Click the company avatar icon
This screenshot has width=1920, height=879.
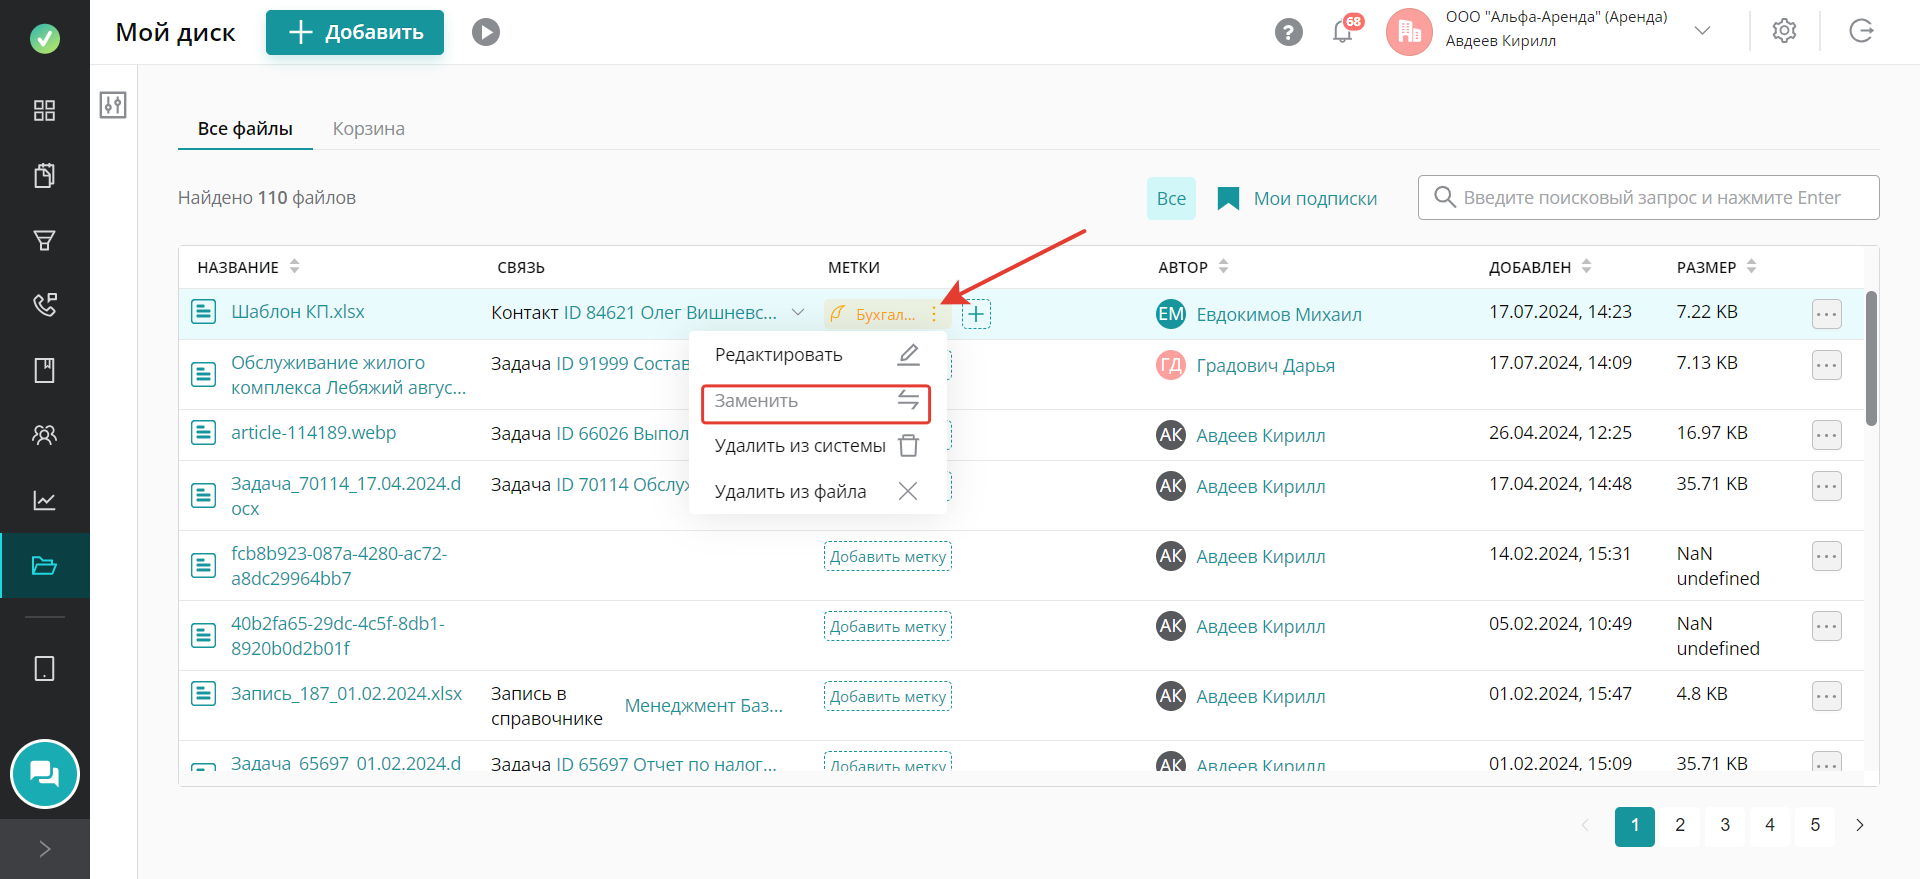[1409, 32]
